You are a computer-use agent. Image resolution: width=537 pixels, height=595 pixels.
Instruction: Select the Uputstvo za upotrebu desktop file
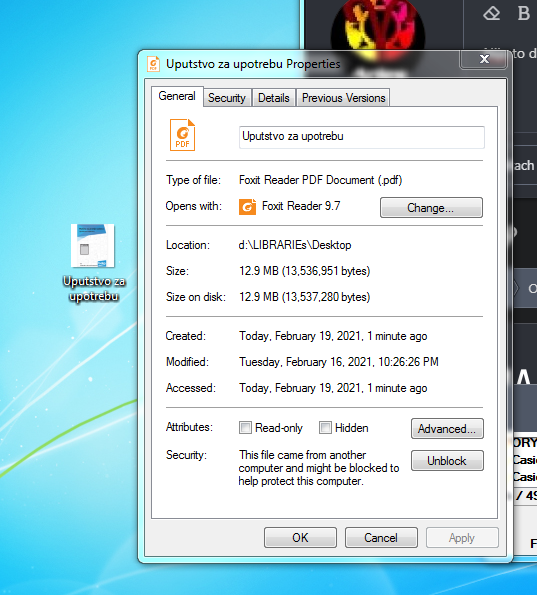point(93,264)
